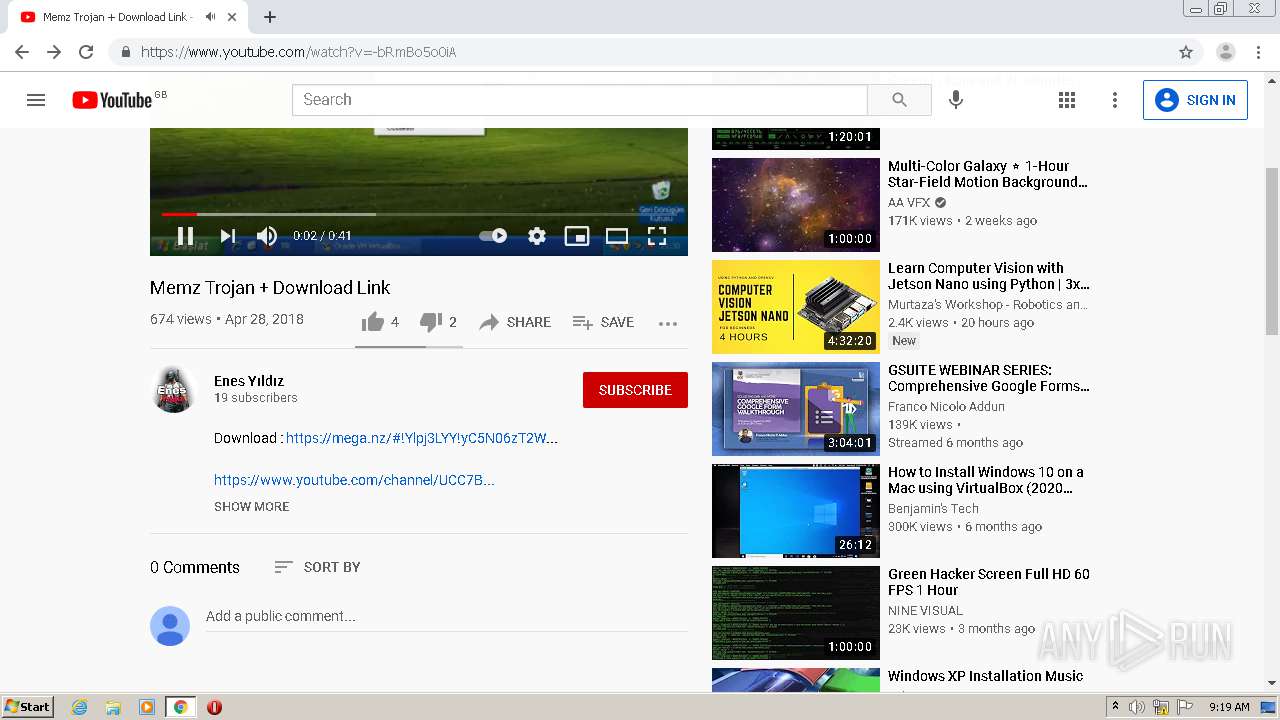Mute the video volume
Viewport: 1280px width, 720px height.
pos(267,236)
